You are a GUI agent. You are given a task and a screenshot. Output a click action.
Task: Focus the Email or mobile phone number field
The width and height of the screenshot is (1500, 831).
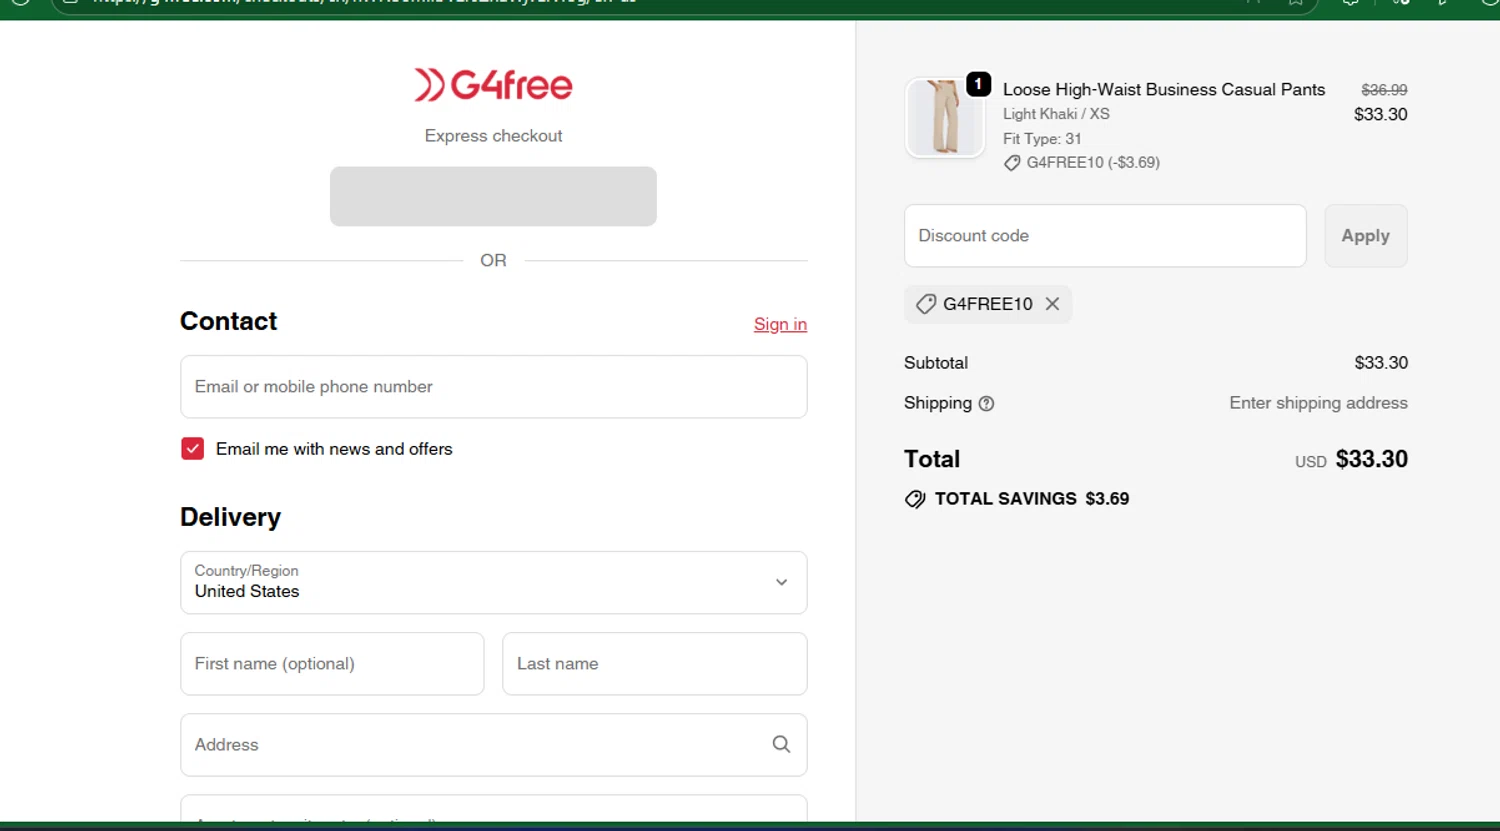(493, 387)
